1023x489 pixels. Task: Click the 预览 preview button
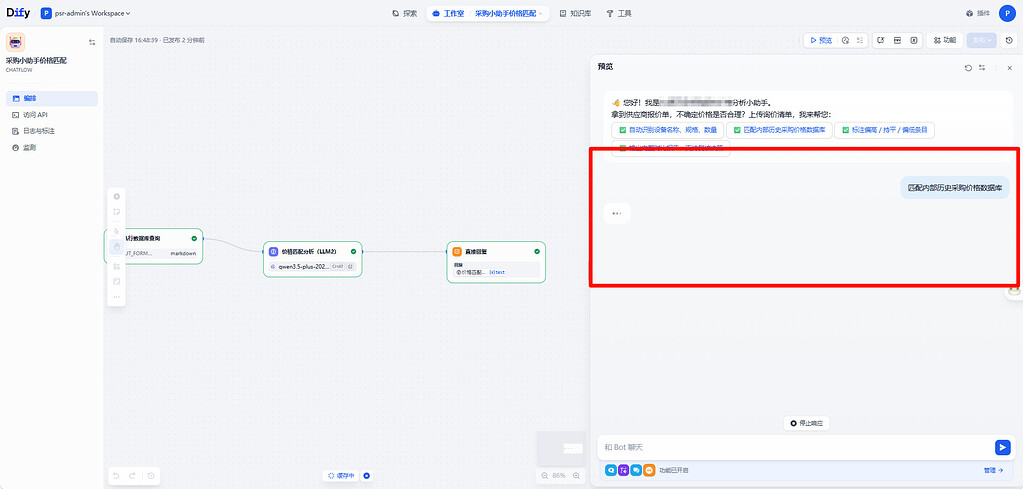pyautogui.click(x=821, y=40)
